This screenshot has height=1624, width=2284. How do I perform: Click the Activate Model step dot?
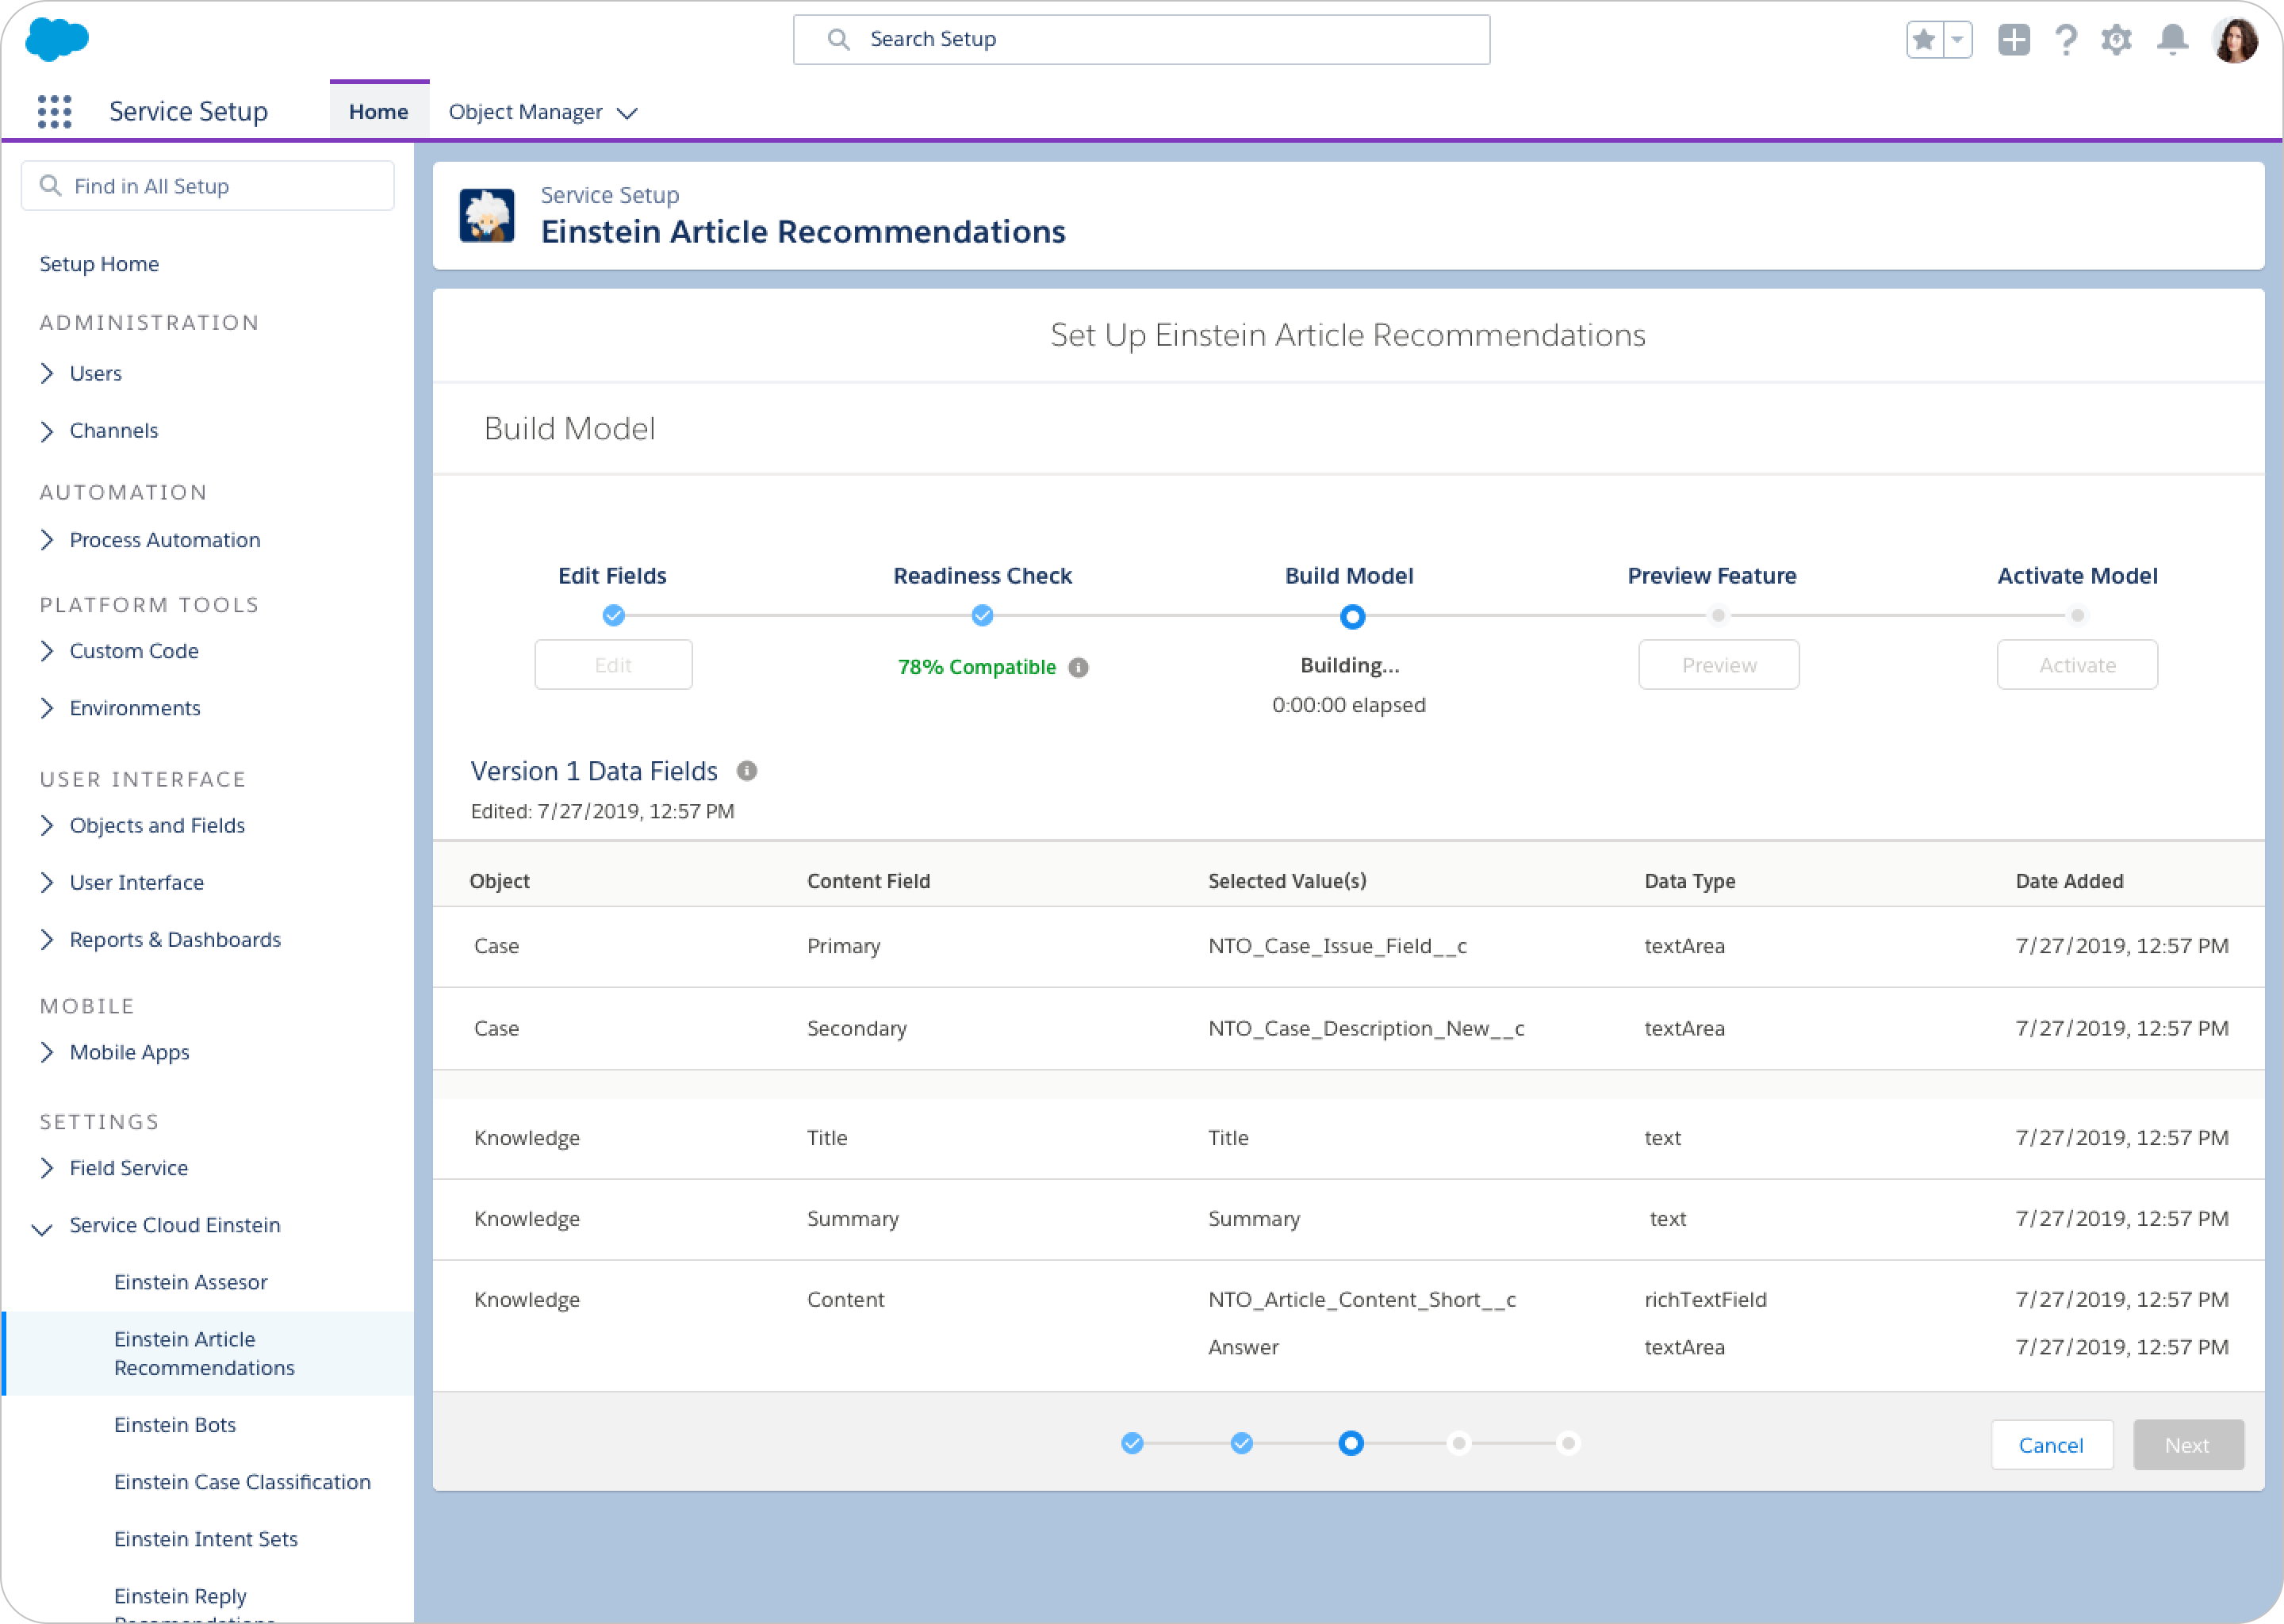[2077, 615]
